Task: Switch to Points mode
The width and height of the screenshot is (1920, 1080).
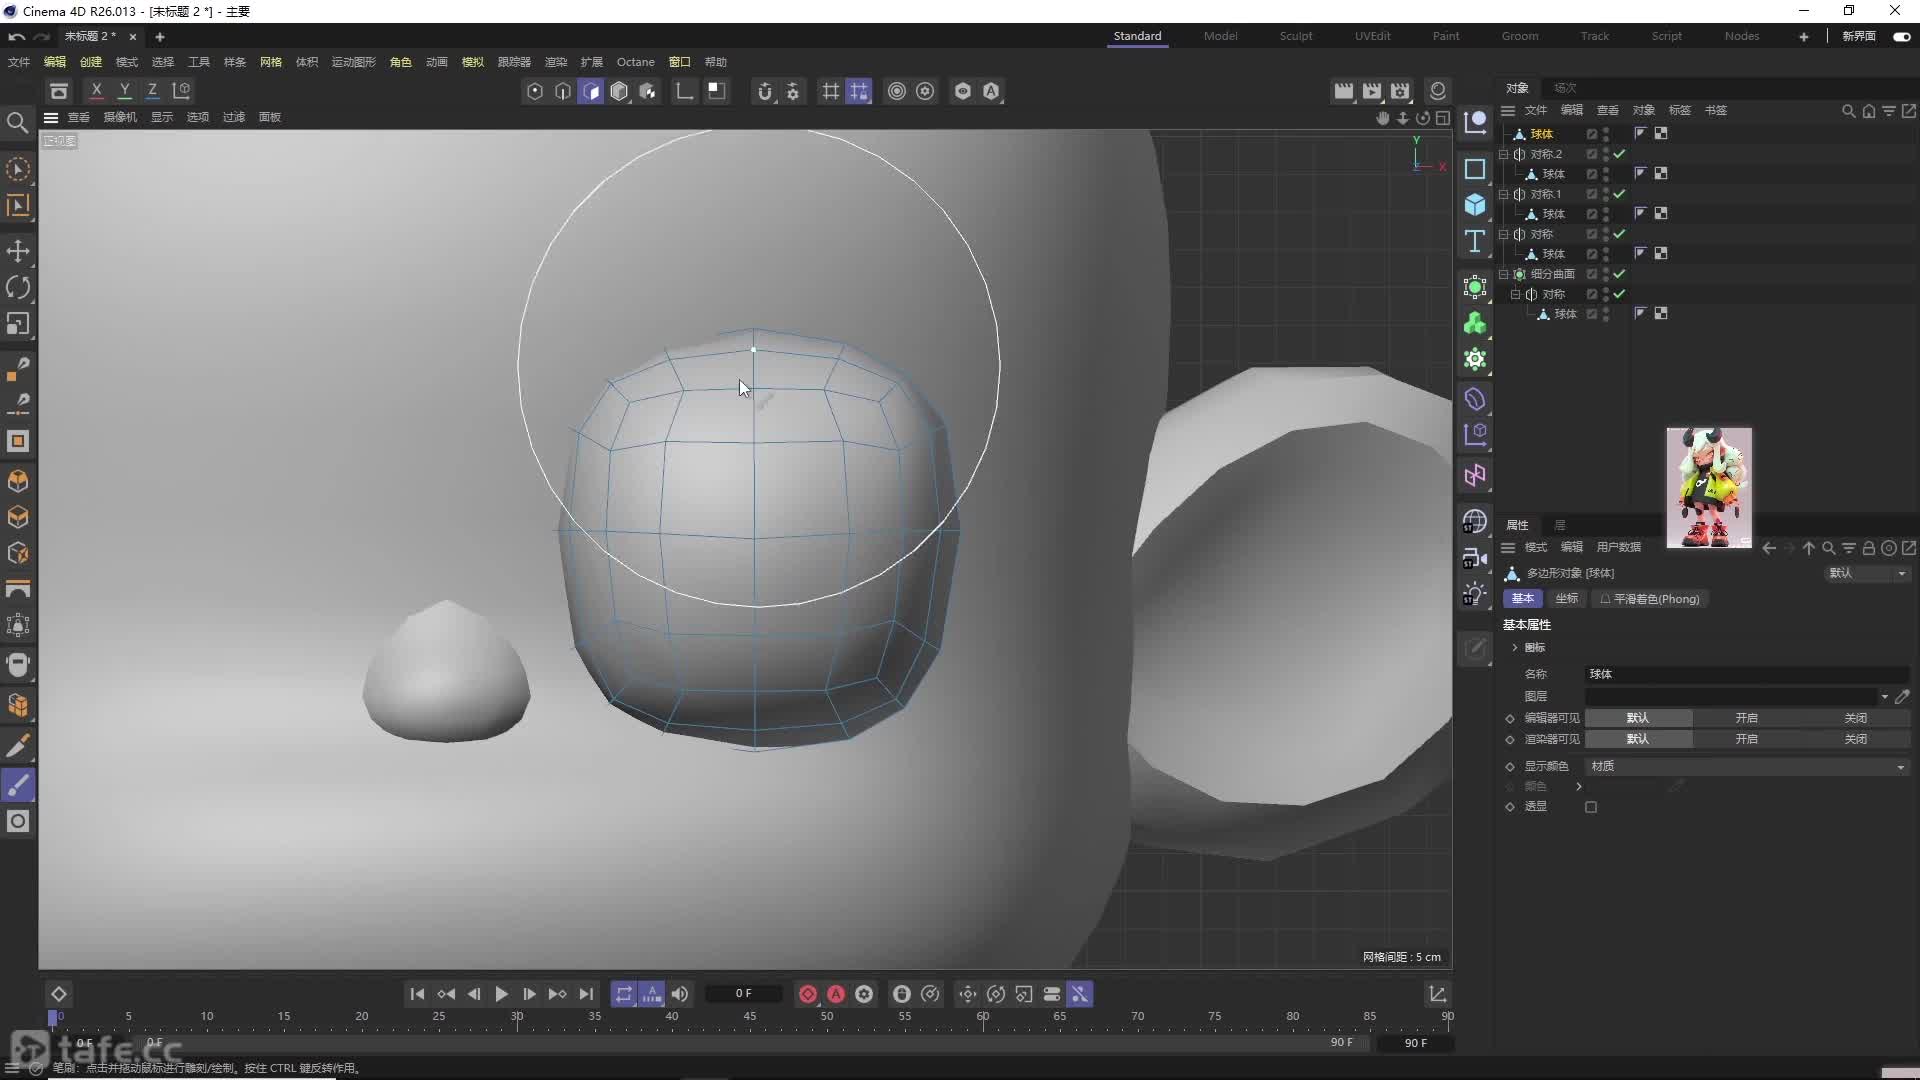Action: (x=535, y=92)
